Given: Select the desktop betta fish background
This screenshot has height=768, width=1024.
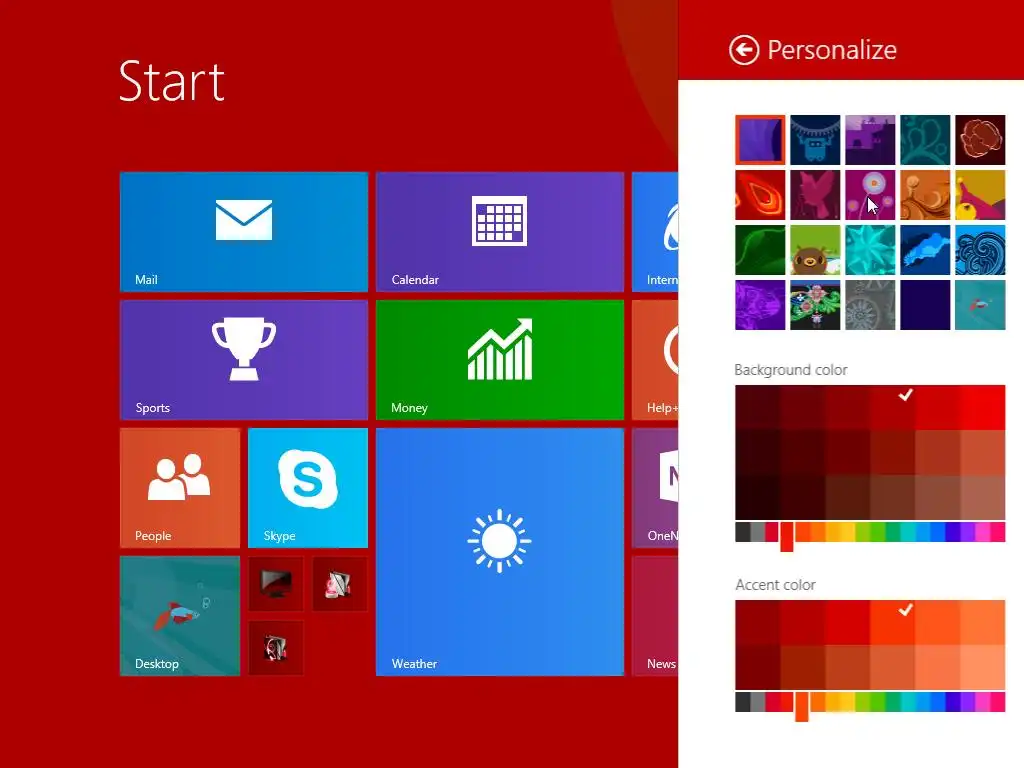Looking at the screenshot, I should tap(980, 305).
